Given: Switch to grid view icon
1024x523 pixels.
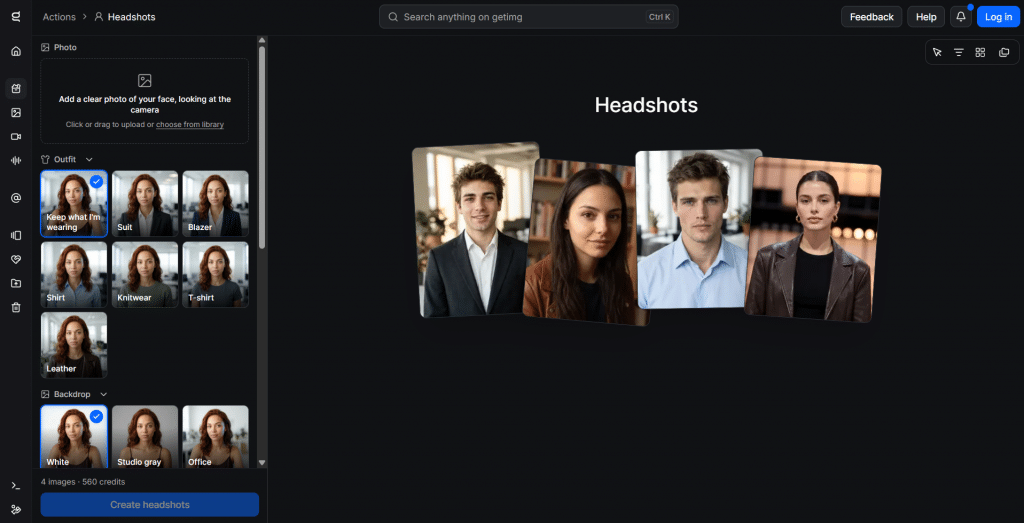Looking at the screenshot, I should (x=980, y=52).
